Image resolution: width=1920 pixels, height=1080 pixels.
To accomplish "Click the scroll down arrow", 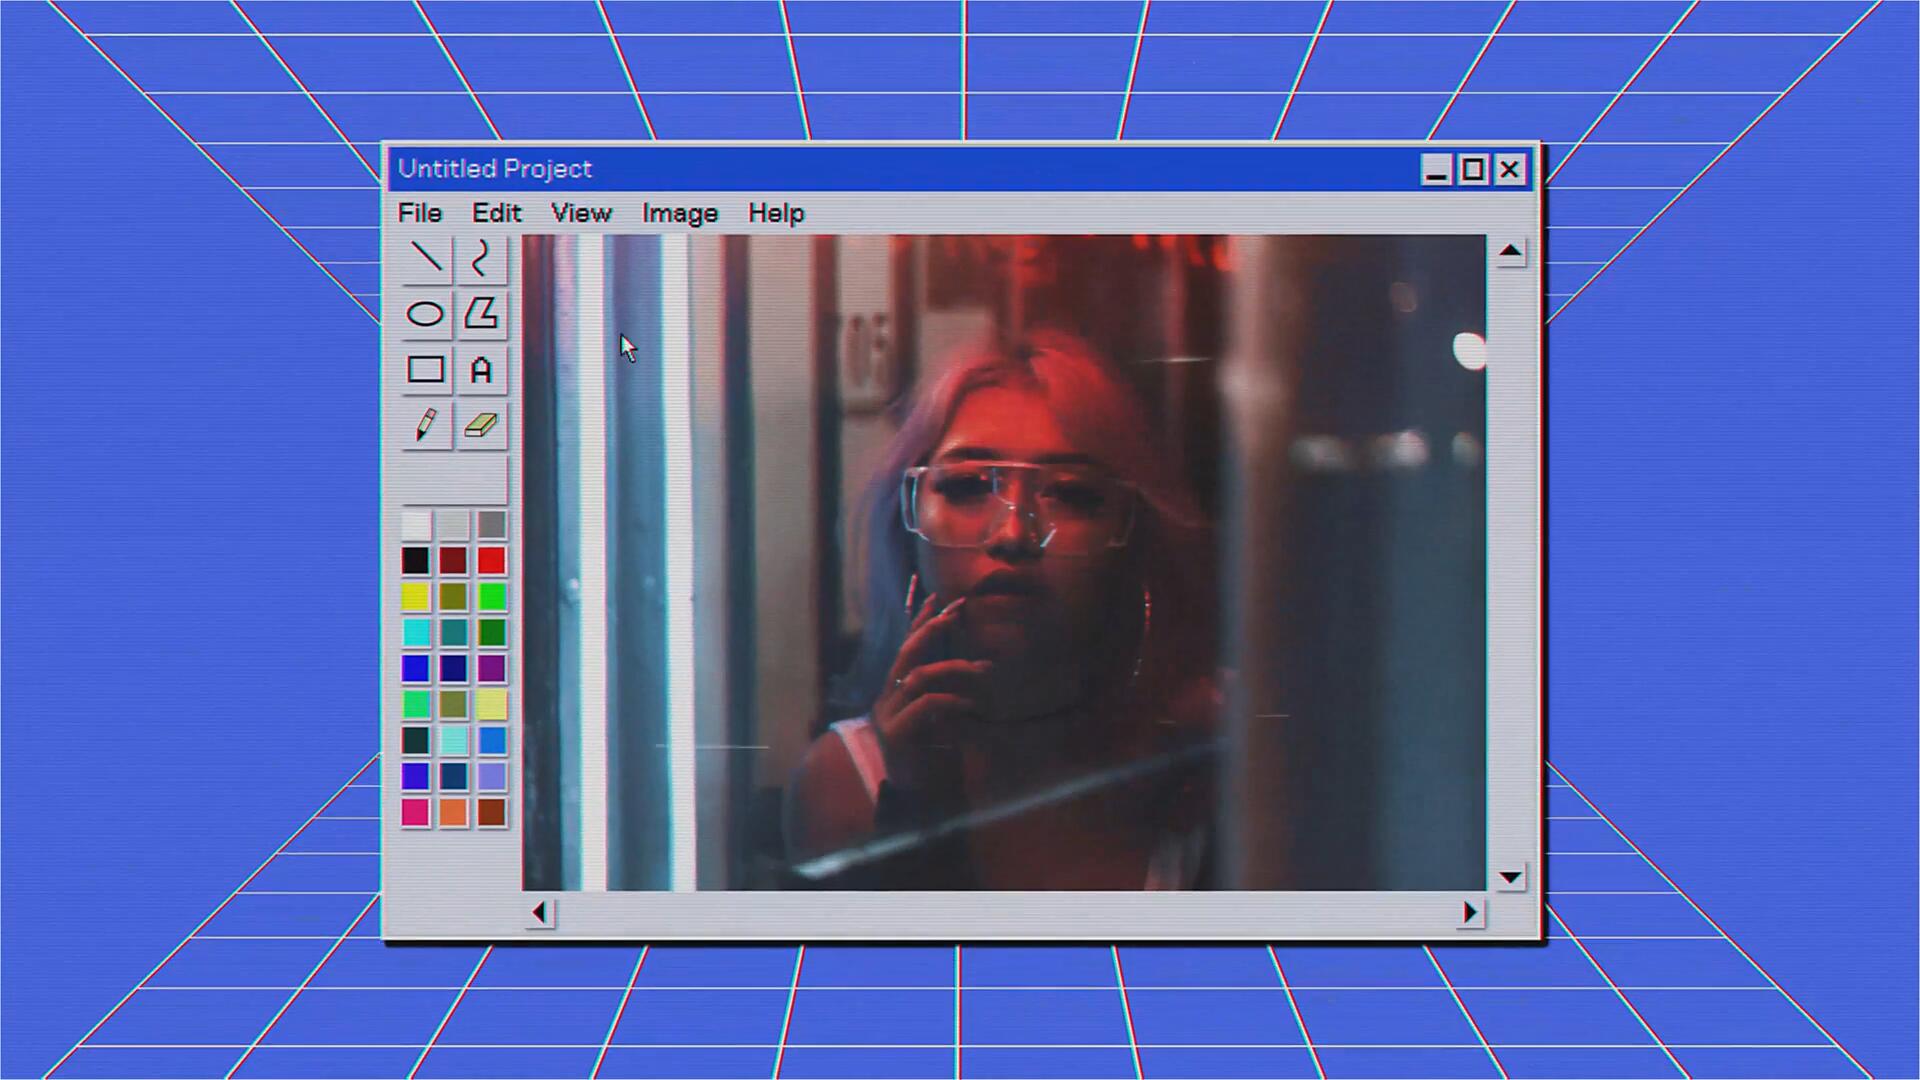I will tap(1510, 877).
